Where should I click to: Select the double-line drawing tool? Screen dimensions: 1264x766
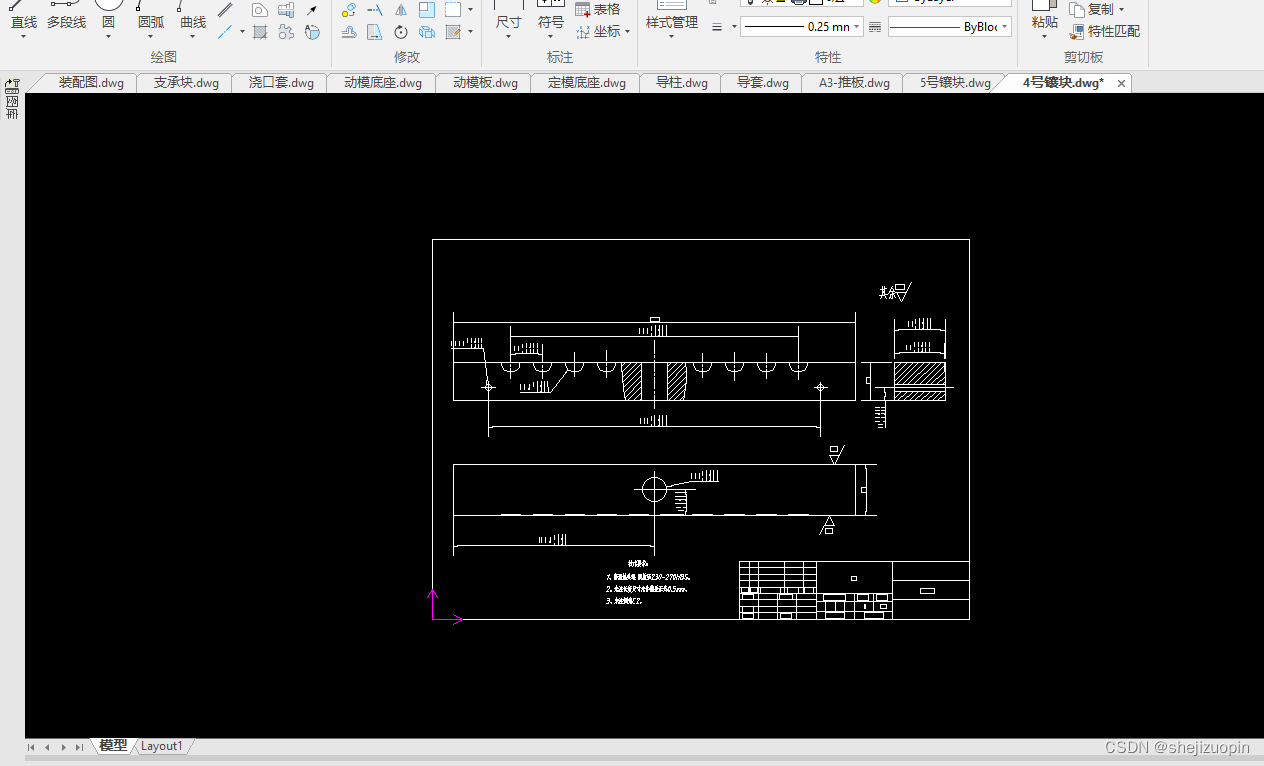click(x=226, y=10)
